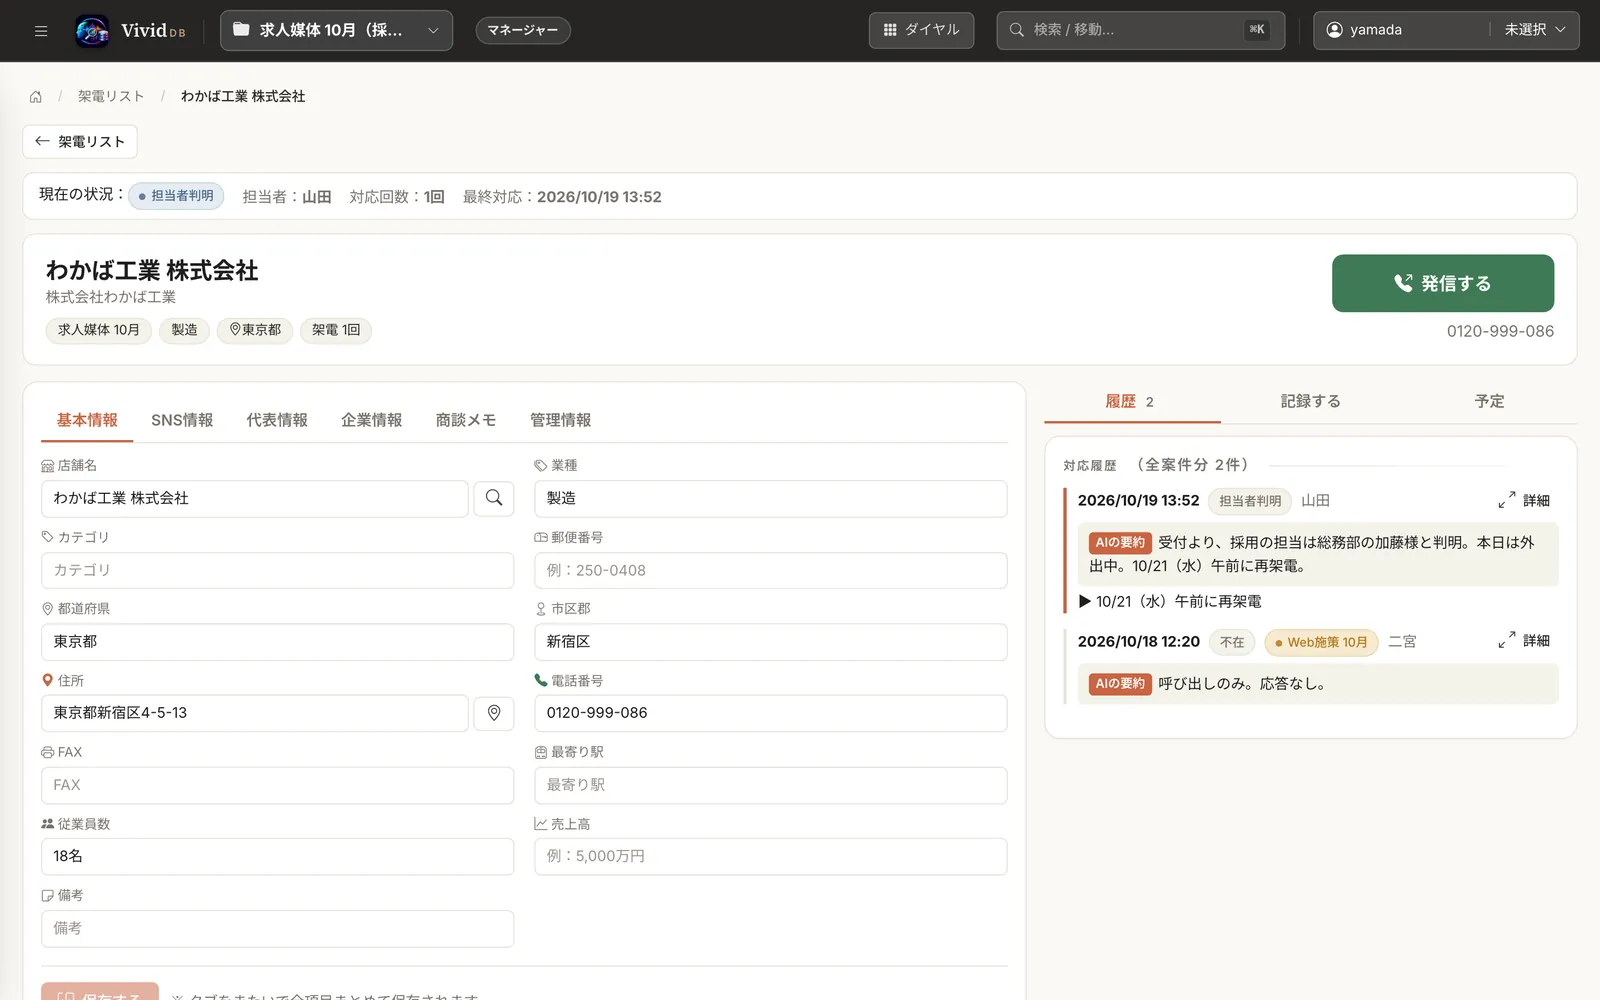Click the 担当者判明 status badge
1600x1000 pixels.
tap(176, 196)
